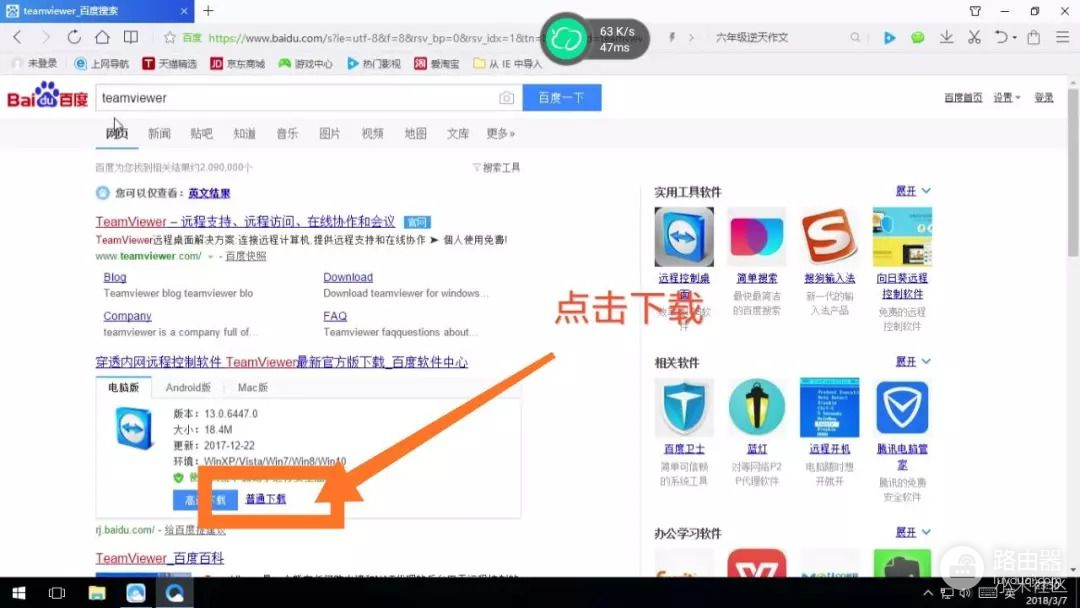Click the 百度一下 search button
Screen dimensions: 1080x608
click(x=561, y=98)
